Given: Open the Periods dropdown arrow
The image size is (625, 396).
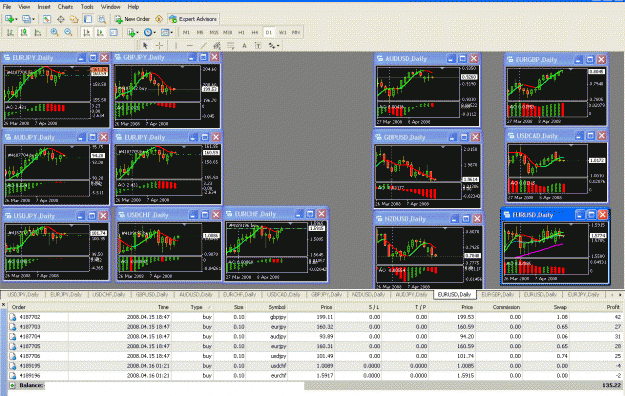Looking at the screenshot, I should click(155, 33).
